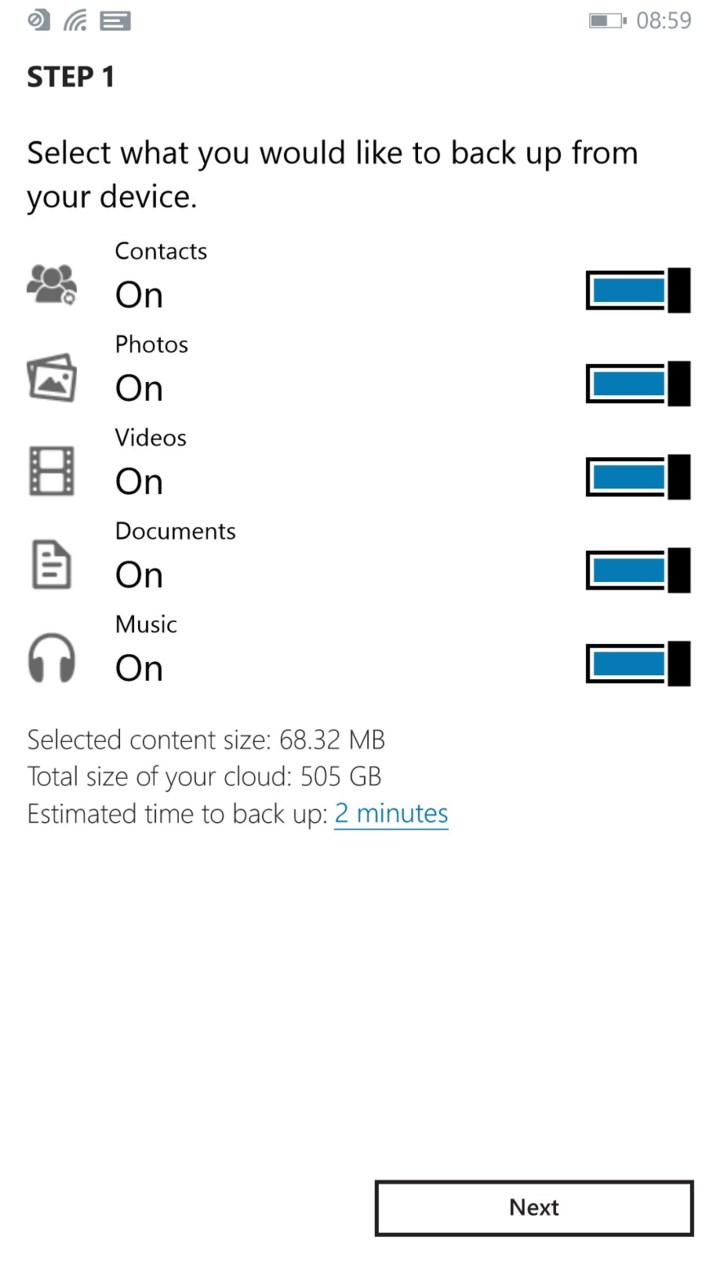Viewport: 720px width, 1280px height.
Task: Tap the Documents page icon
Action: coord(50,563)
